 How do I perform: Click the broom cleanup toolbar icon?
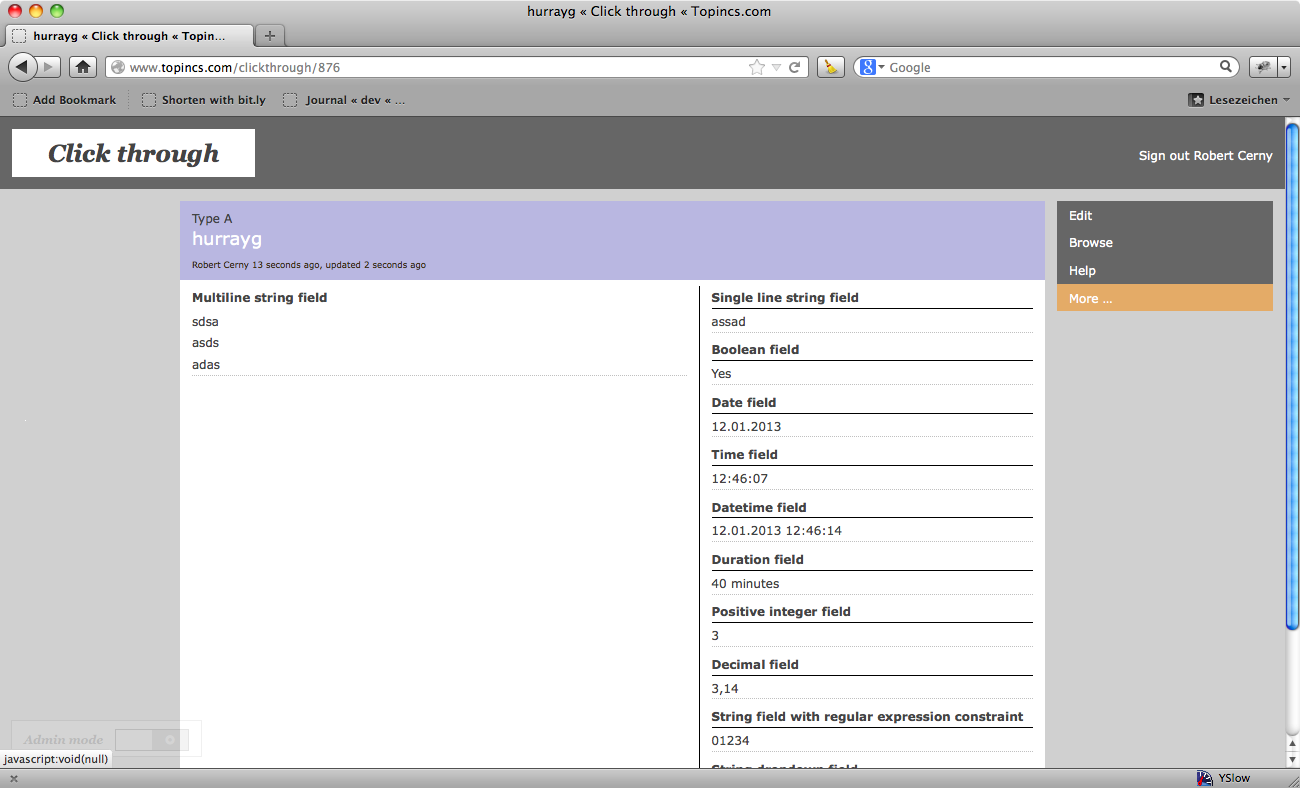[831, 67]
